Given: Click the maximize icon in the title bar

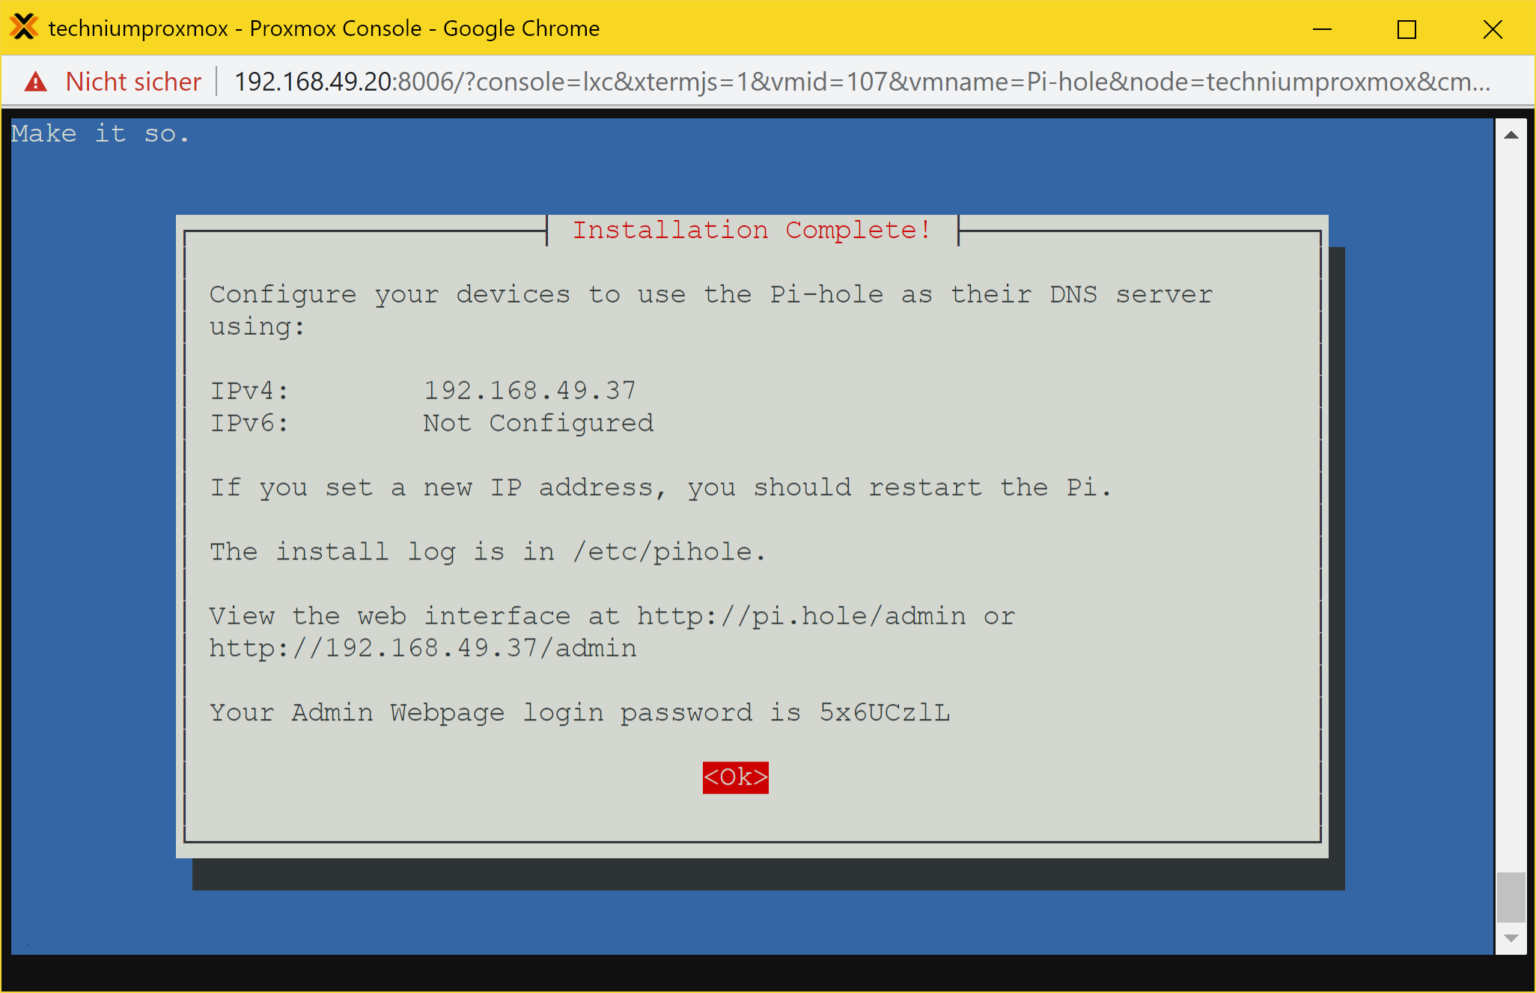Looking at the screenshot, I should click(1406, 29).
